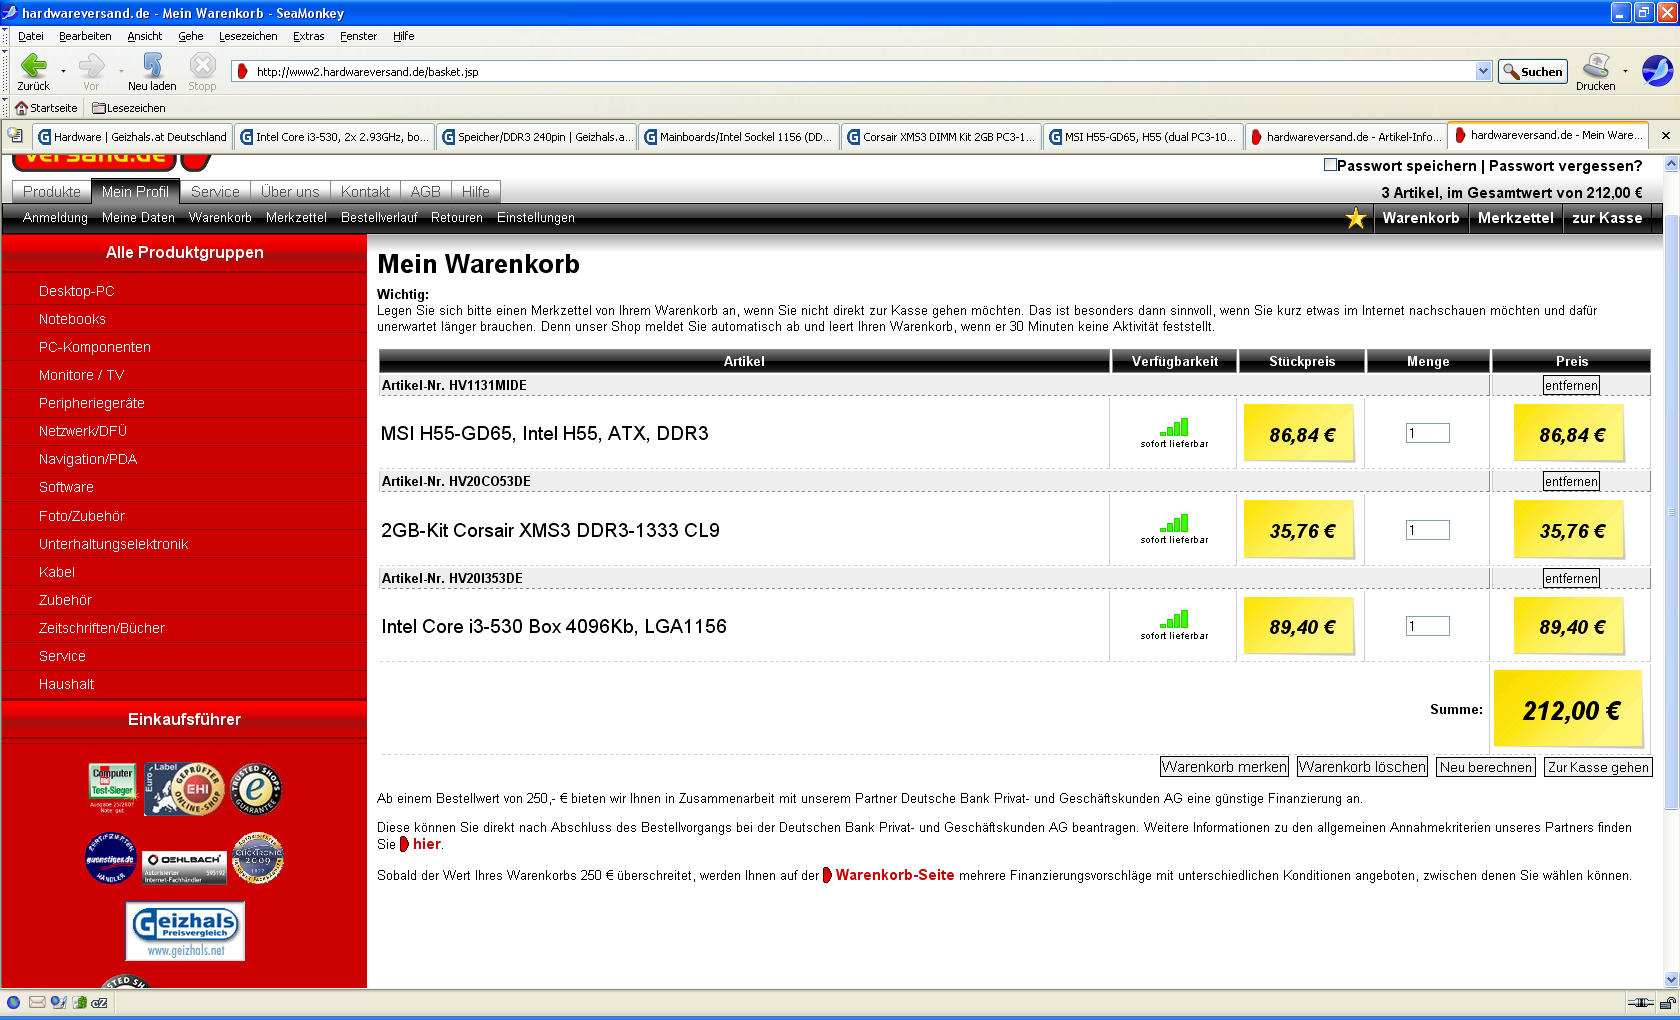The width and height of the screenshot is (1680, 1020).
Task: Click the Stopp toolbar icon
Action: click(202, 71)
